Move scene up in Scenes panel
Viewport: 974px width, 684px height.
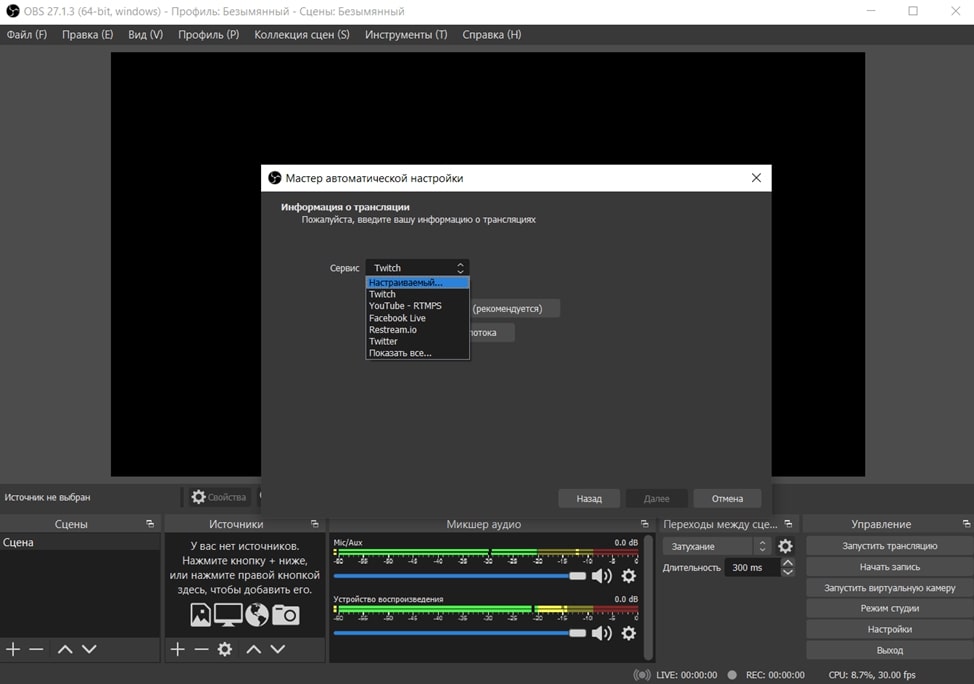point(65,649)
